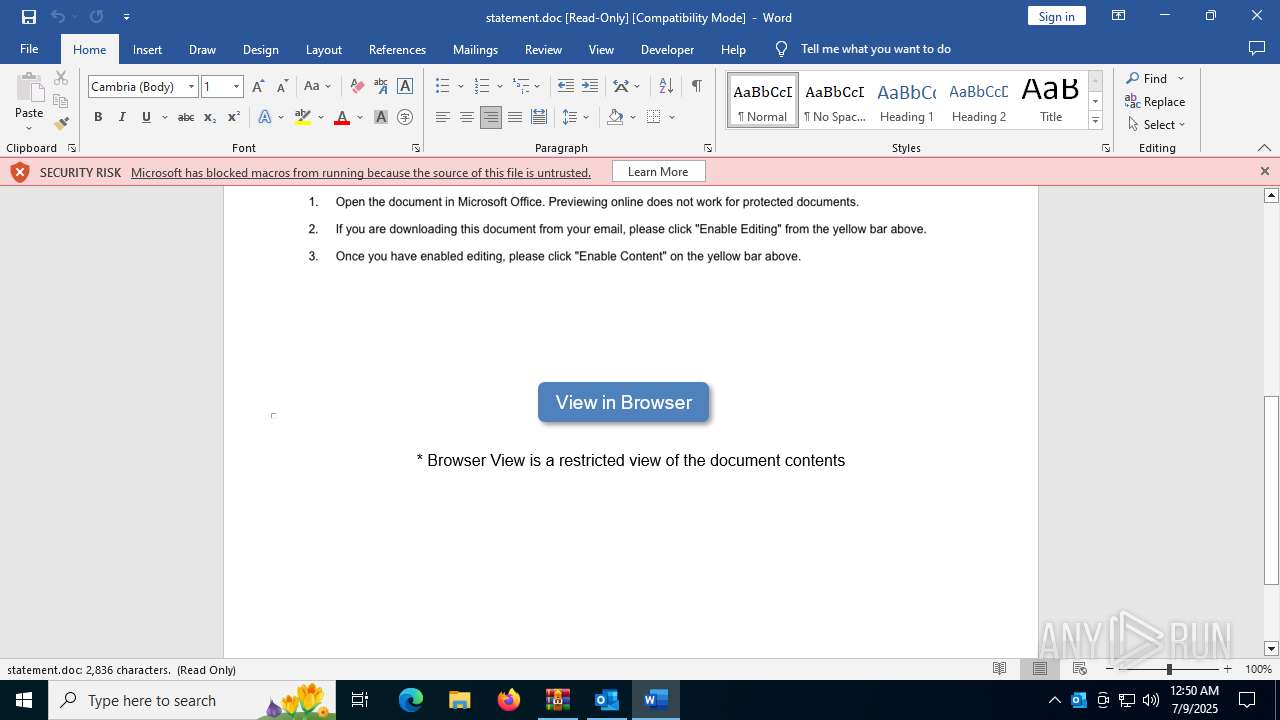Click the Clear All Formatting icon
1280x720 pixels.
(x=357, y=86)
